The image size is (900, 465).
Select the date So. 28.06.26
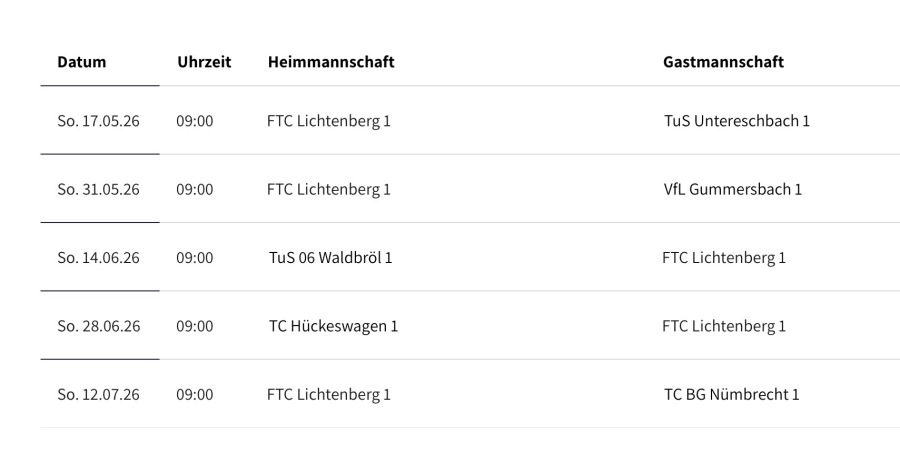(98, 326)
